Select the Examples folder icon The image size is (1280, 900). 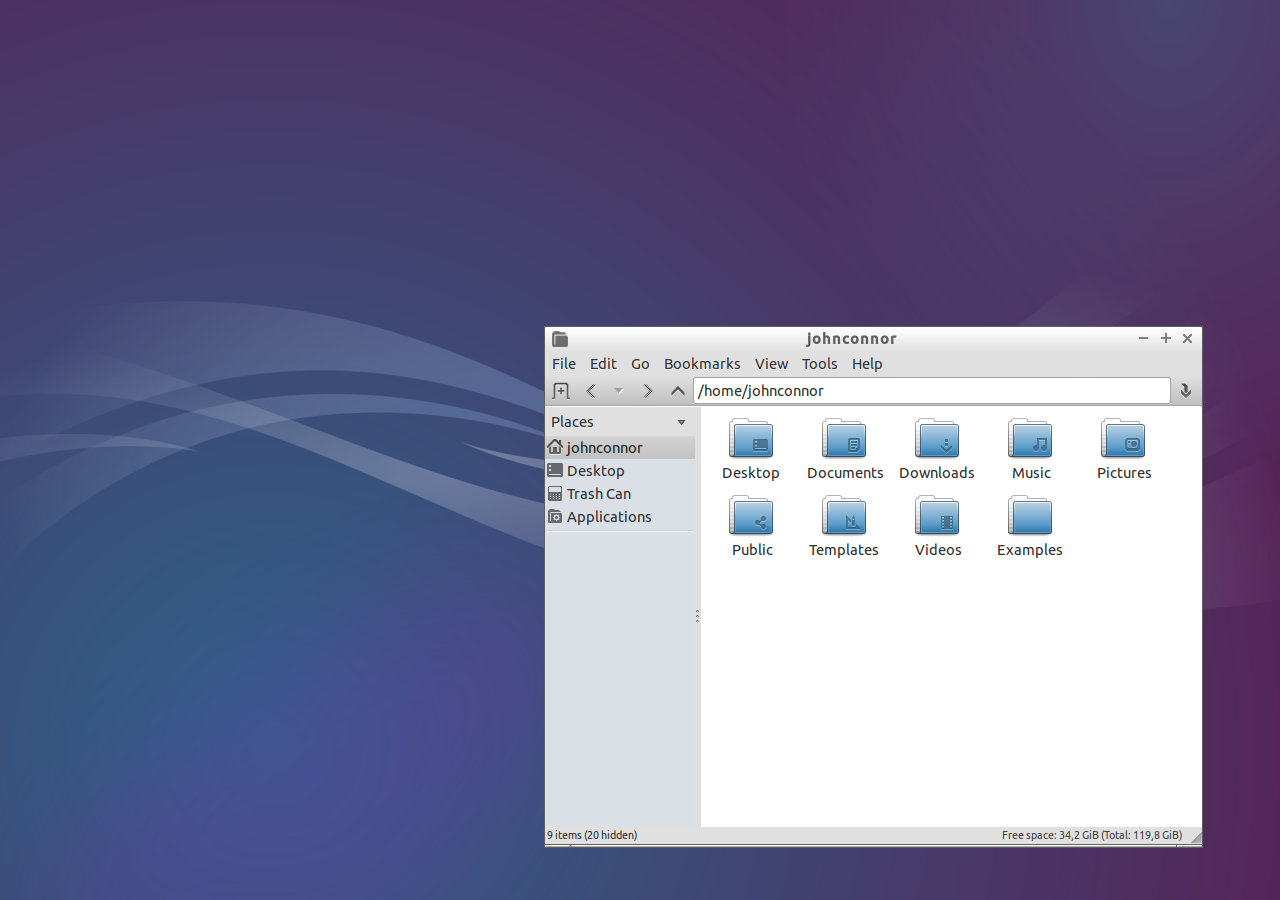(1030, 516)
